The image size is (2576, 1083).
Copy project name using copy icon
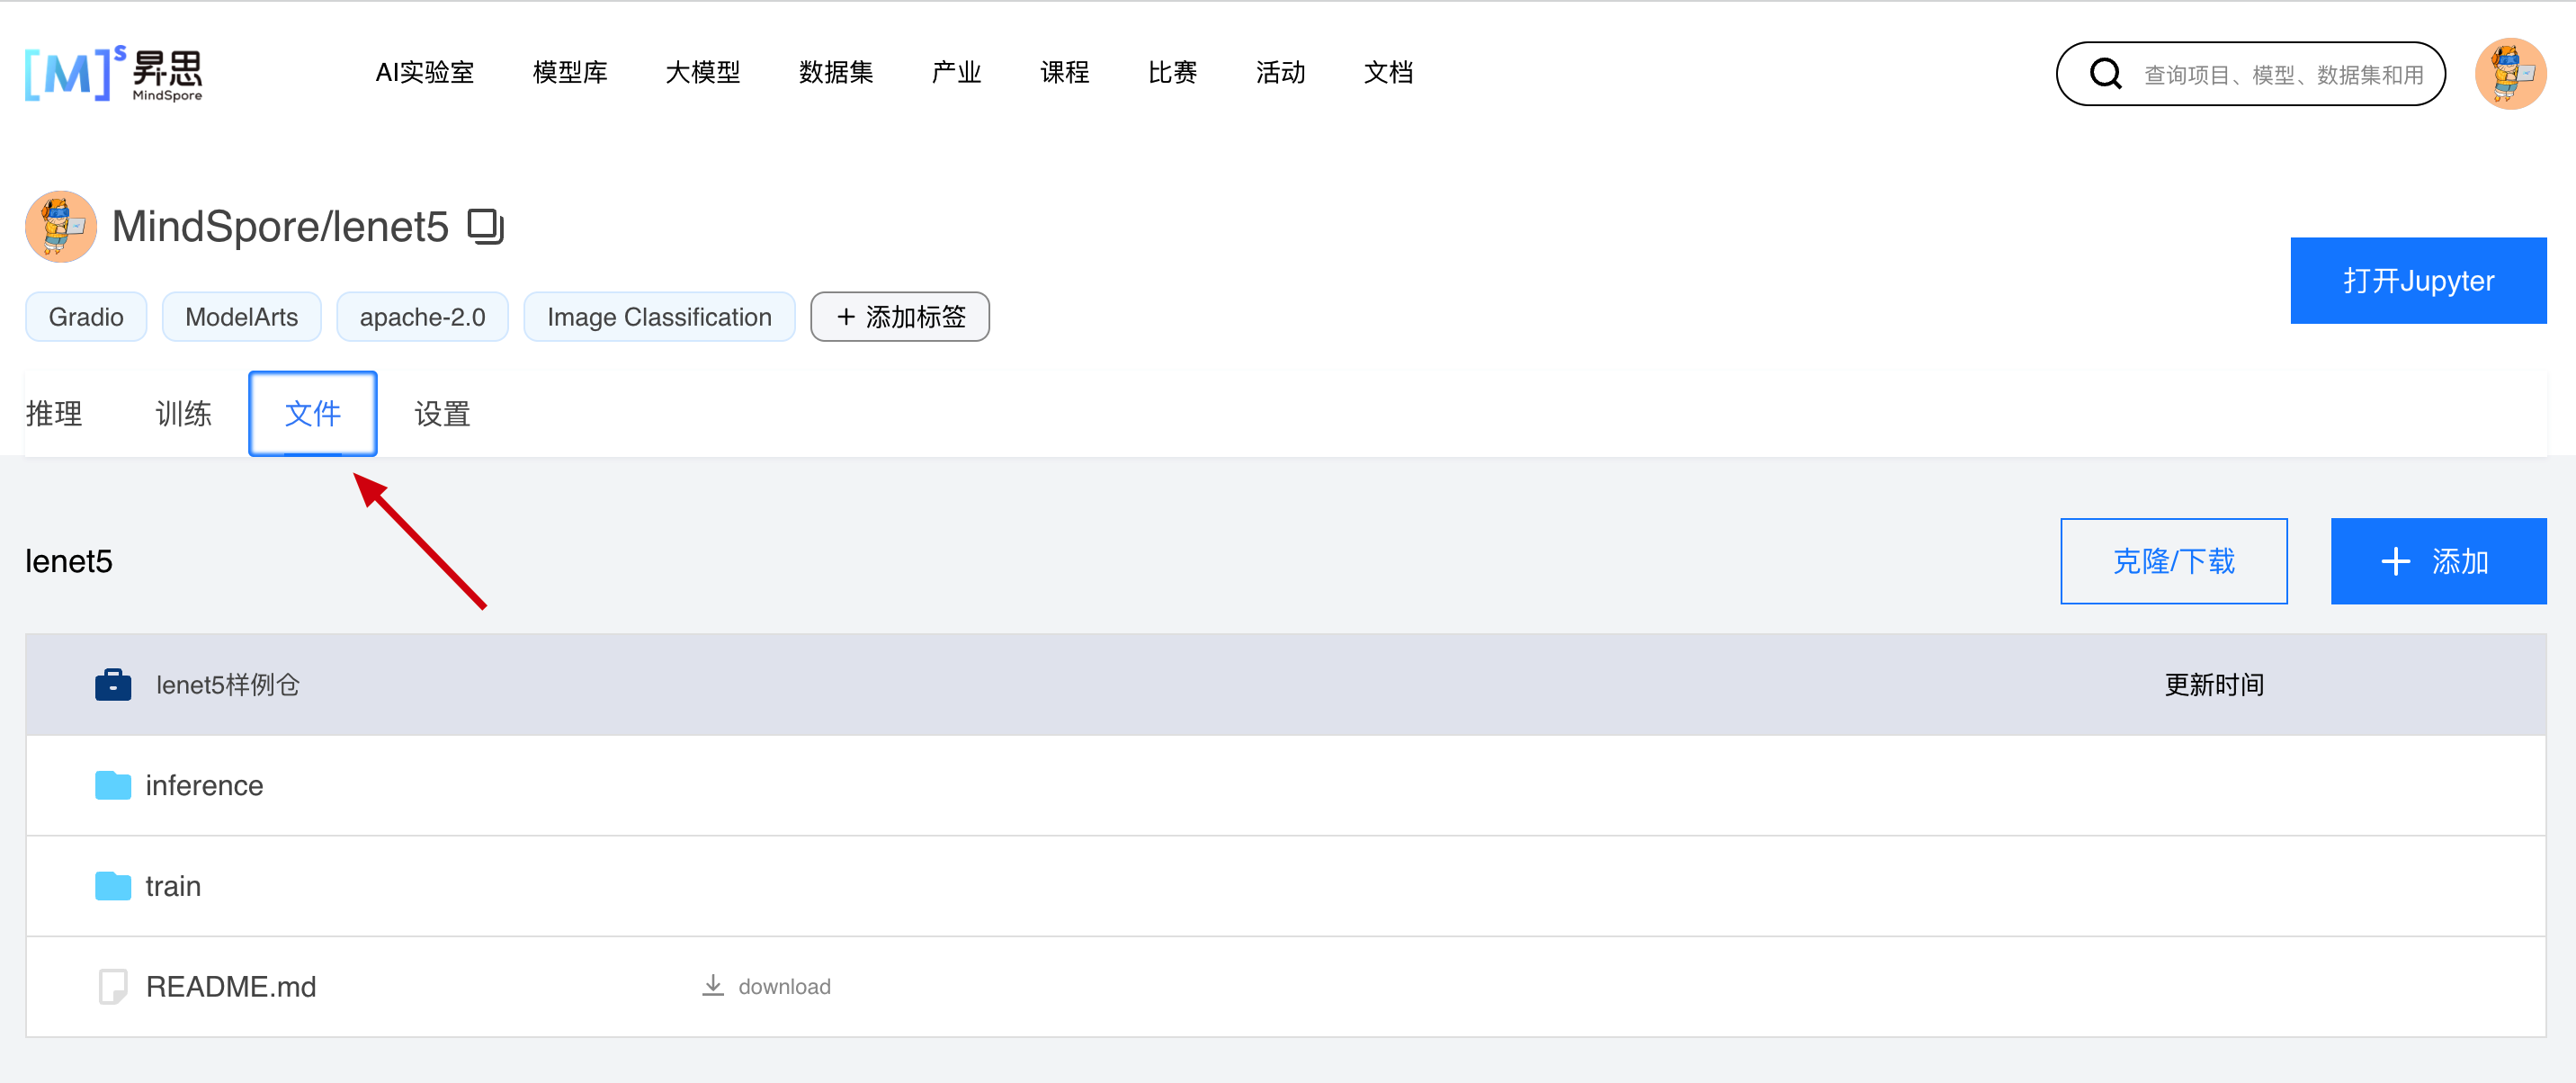pyautogui.click(x=486, y=226)
